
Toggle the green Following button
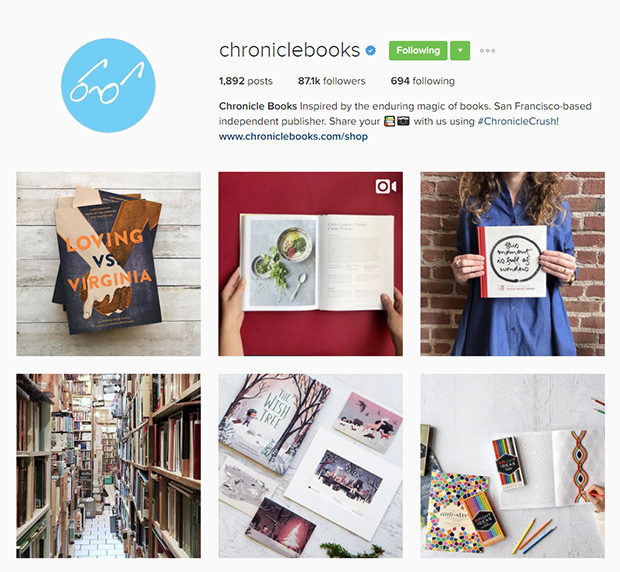(x=418, y=51)
